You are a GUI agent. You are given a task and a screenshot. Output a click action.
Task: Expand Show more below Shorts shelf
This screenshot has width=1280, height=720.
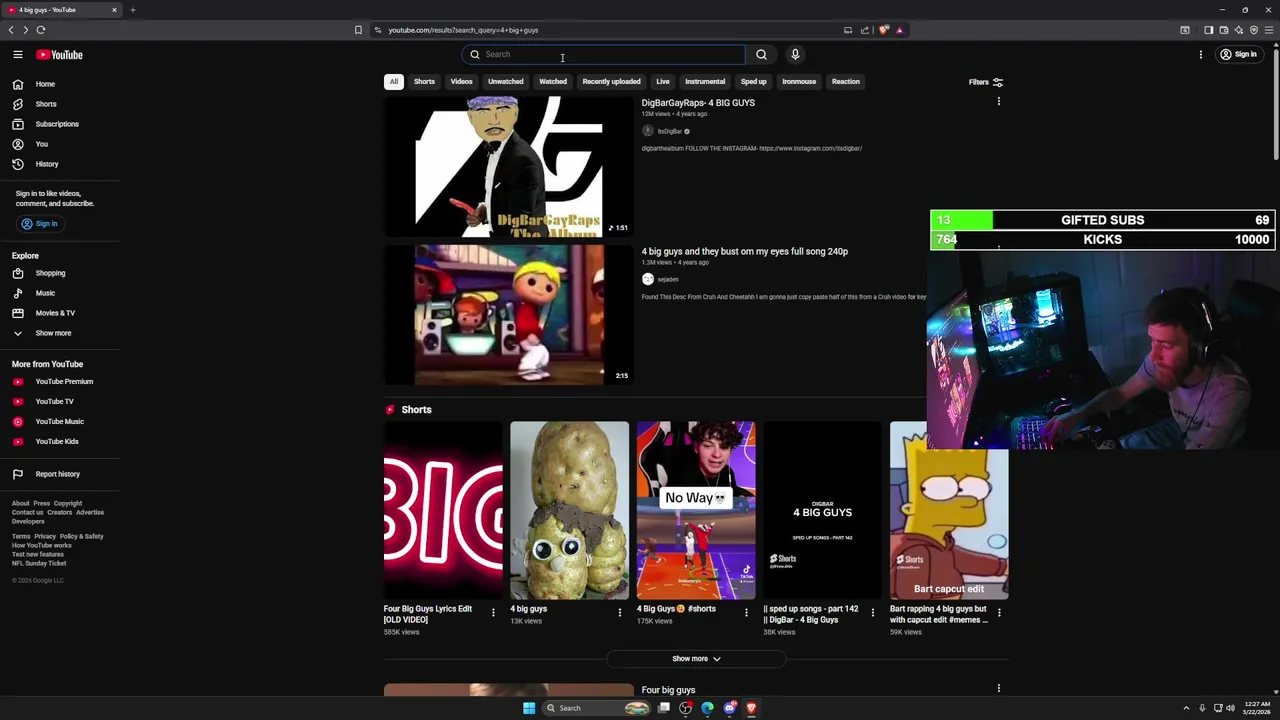pos(696,659)
